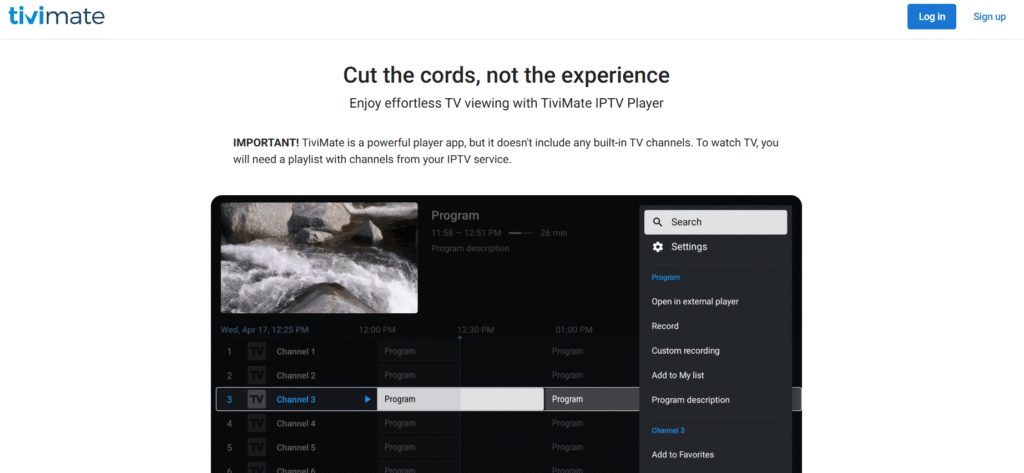Screen dimensions: 1024x473
Task: Click the Channel 4 TV icon
Action: 257,424
